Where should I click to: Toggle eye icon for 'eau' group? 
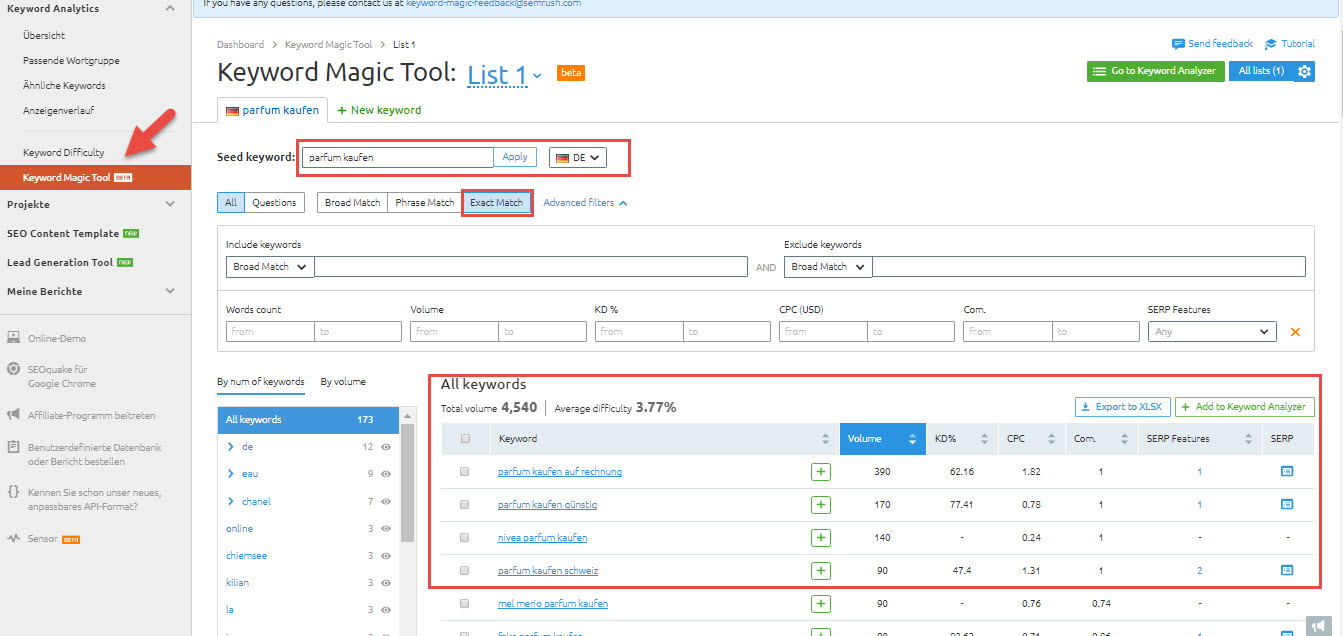point(386,474)
